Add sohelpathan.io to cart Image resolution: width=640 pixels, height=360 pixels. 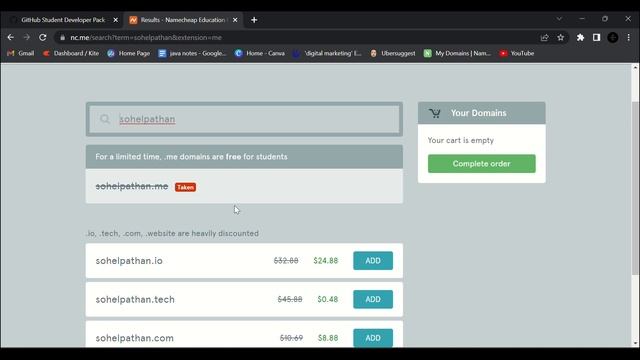(x=373, y=261)
